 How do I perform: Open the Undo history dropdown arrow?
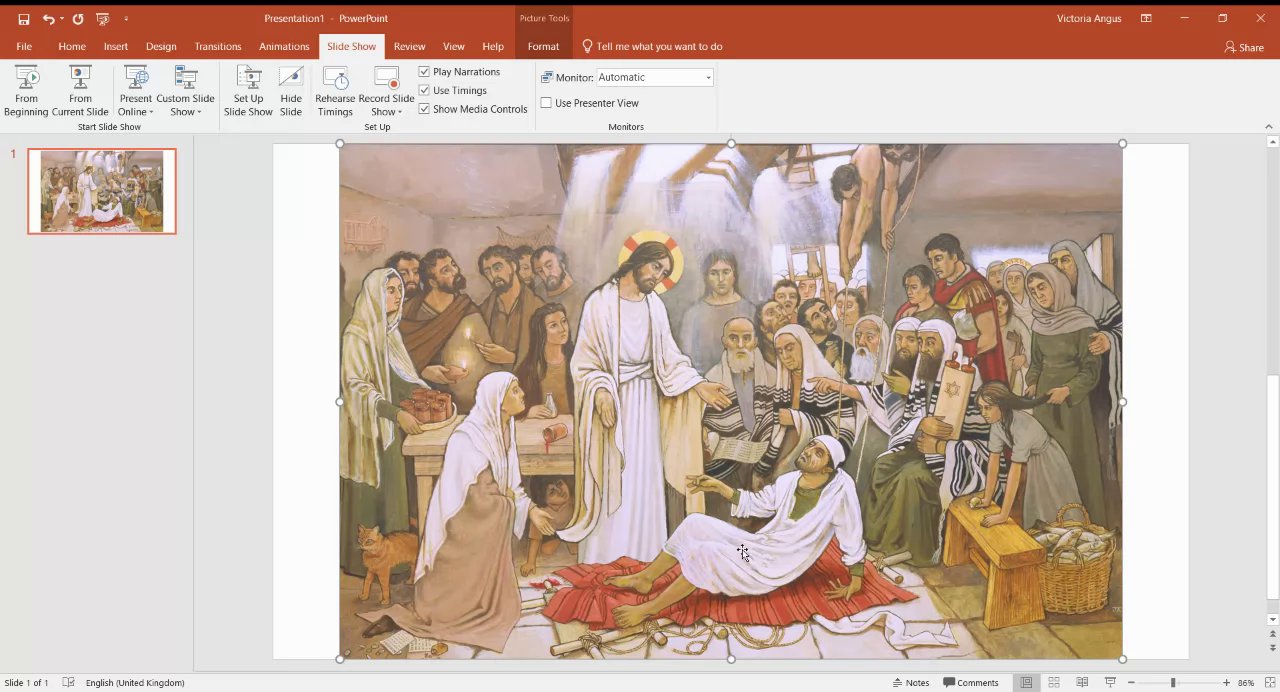(x=62, y=19)
